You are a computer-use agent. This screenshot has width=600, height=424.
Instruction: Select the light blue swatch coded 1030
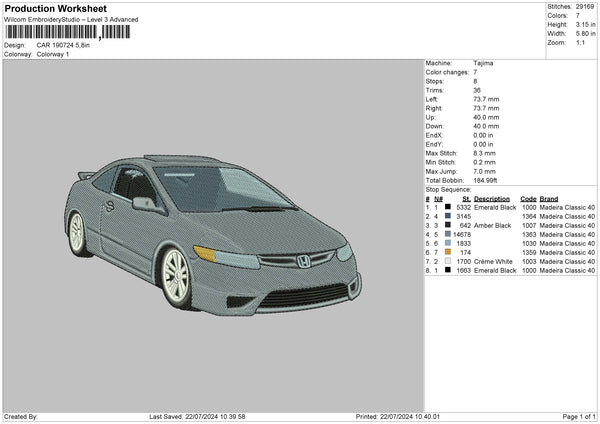pyautogui.click(x=448, y=243)
